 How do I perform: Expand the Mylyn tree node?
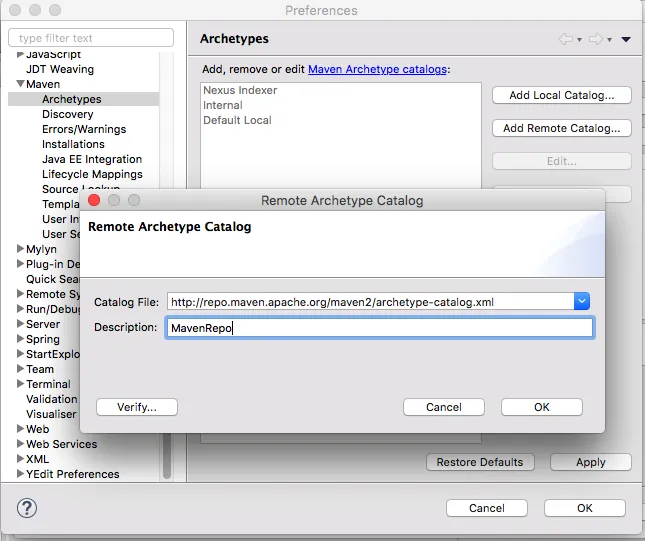20,248
